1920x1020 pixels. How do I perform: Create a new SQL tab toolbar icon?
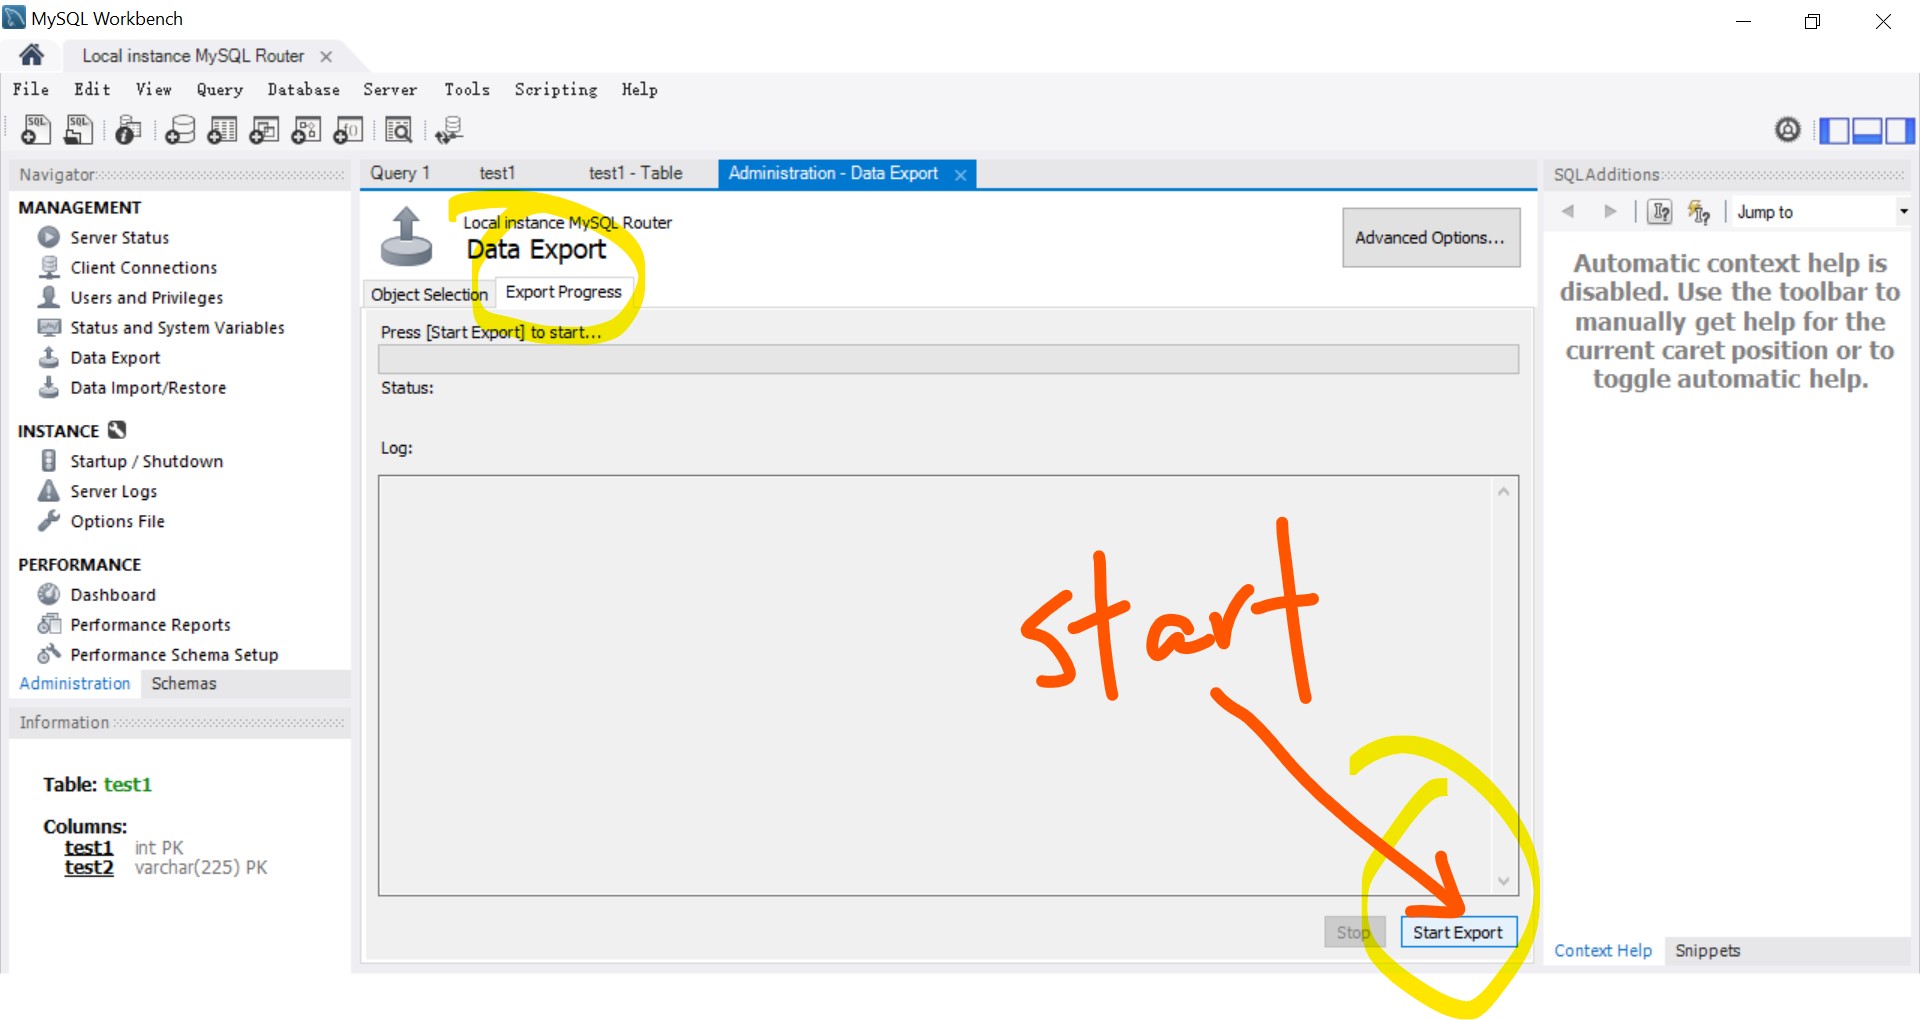36,130
